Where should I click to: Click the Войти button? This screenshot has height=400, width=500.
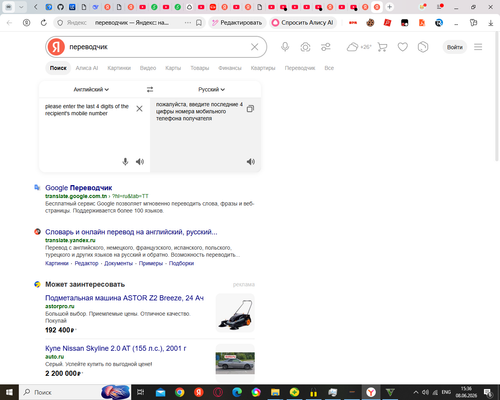(x=455, y=47)
